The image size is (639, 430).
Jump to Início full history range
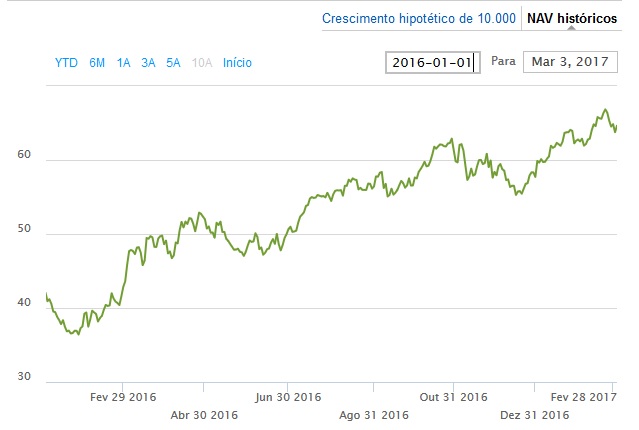coord(238,63)
